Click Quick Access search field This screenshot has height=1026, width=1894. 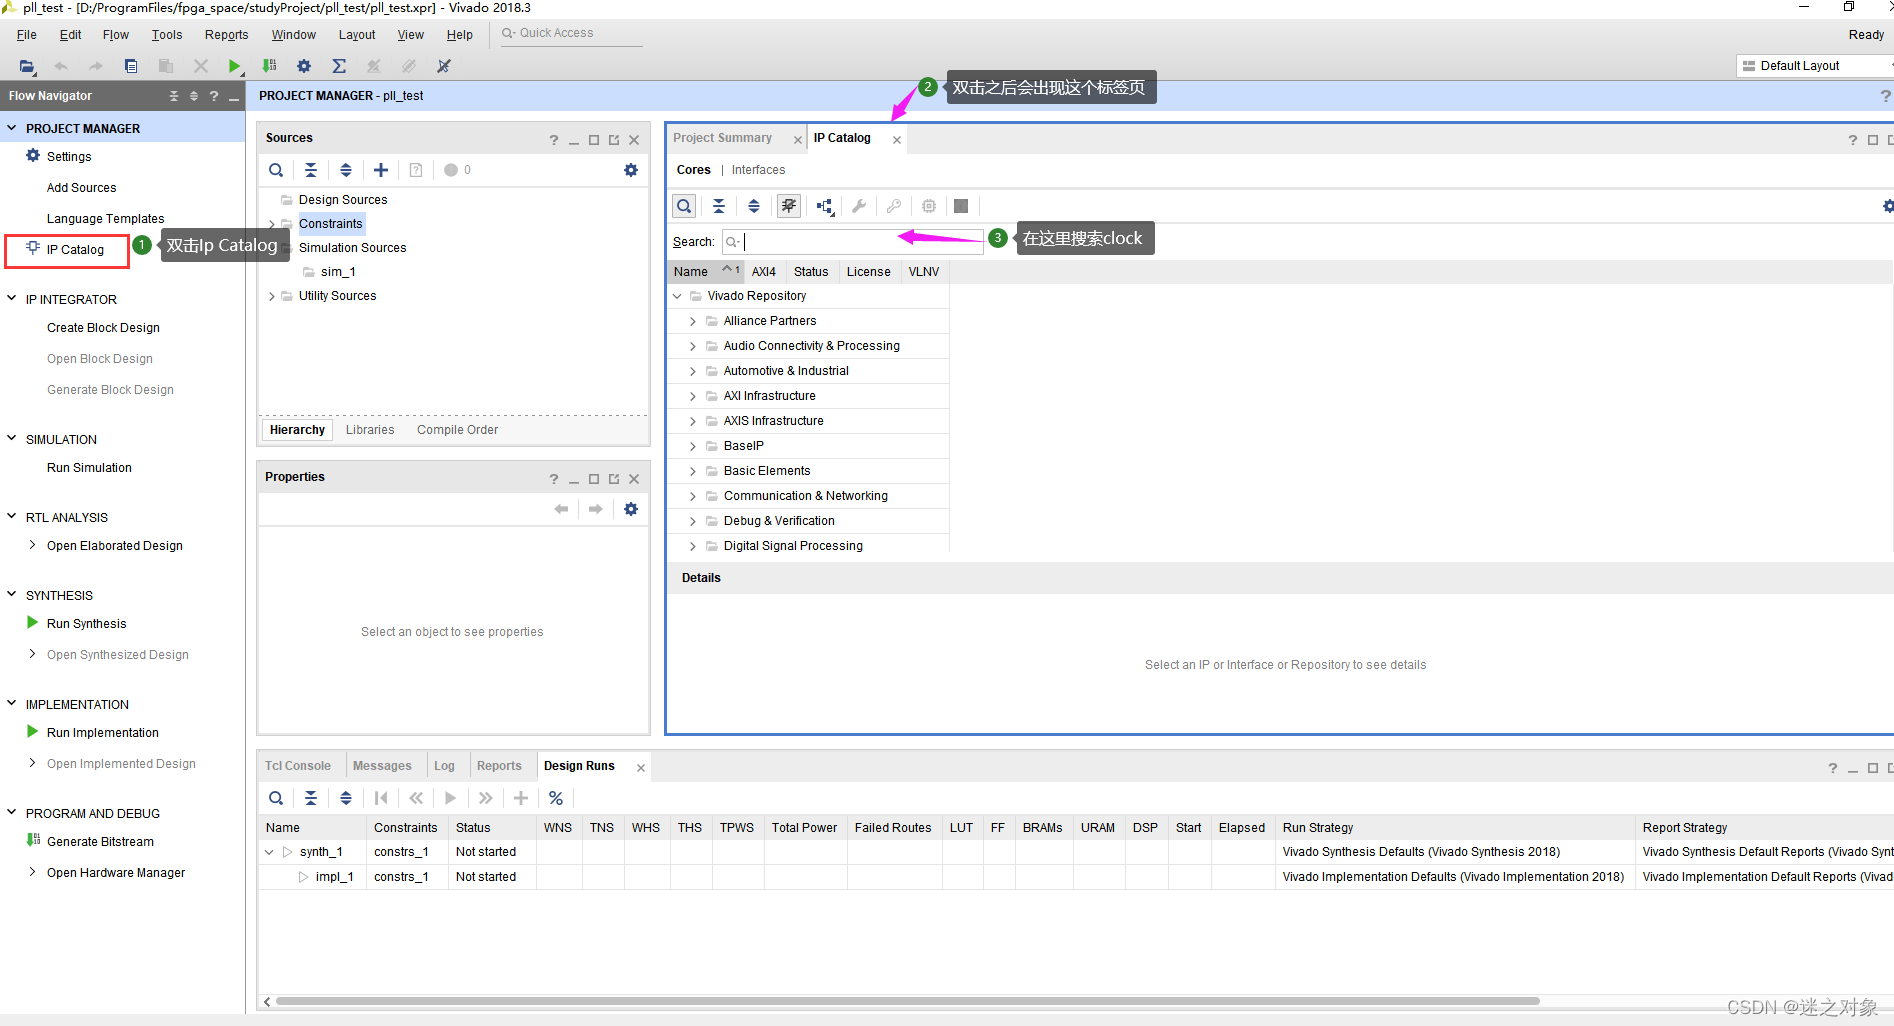tap(570, 34)
